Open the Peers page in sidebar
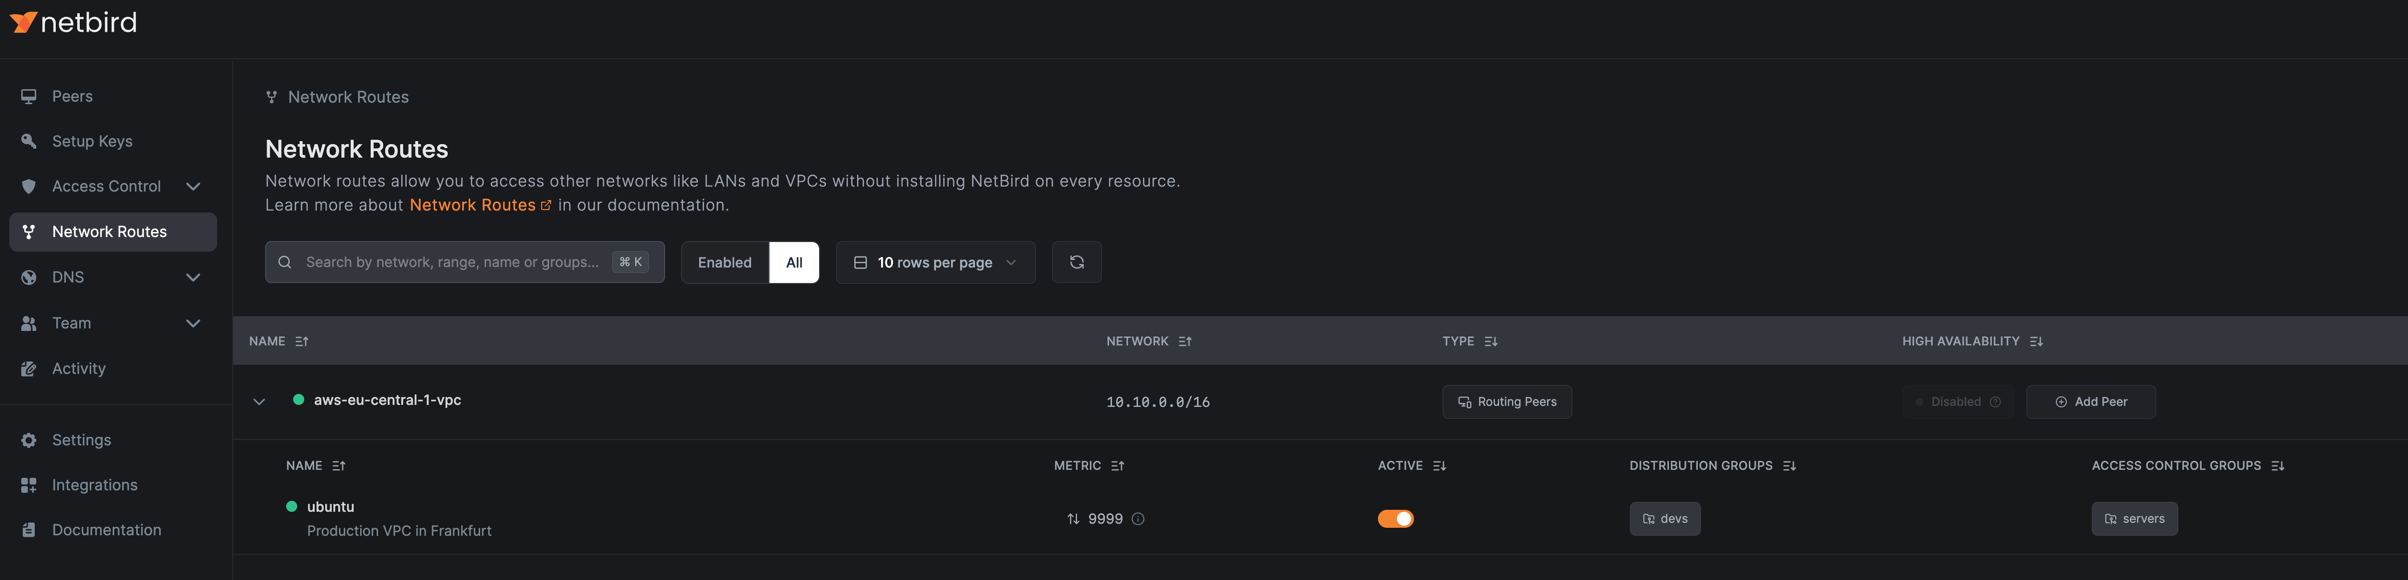 pyautogui.click(x=72, y=96)
